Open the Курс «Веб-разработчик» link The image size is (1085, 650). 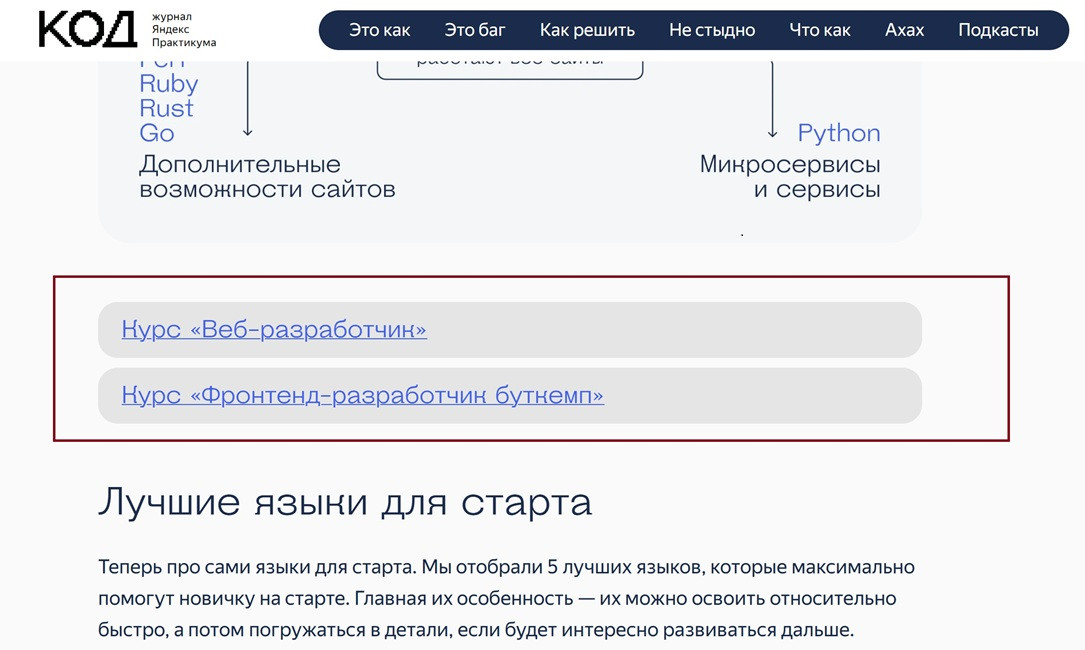[274, 329]
